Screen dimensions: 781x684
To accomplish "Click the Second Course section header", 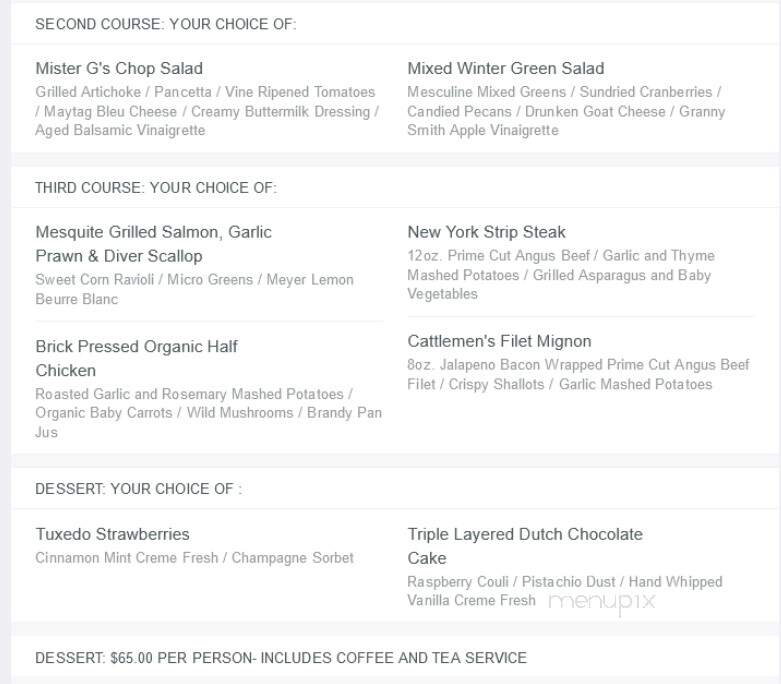I will click(x=165, y=24).
